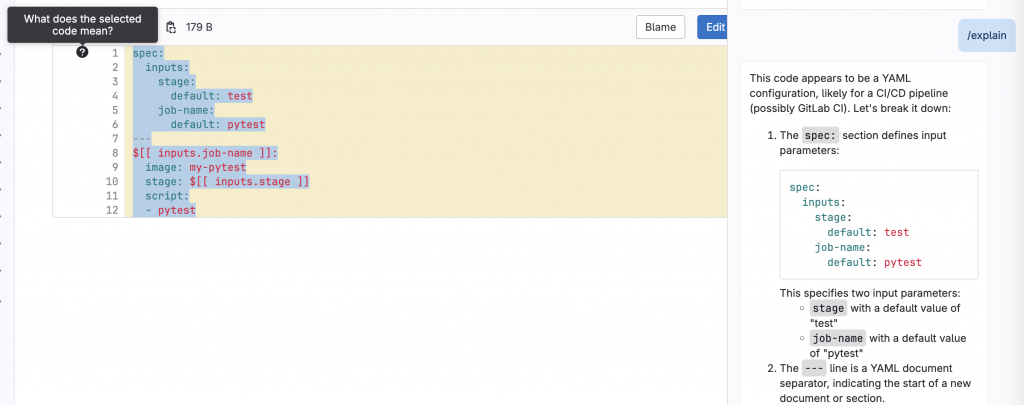The height and width of the screenshot is (405, 1024).
Task: Click the YAML code snippet block in chat
Action: [879, 225]
